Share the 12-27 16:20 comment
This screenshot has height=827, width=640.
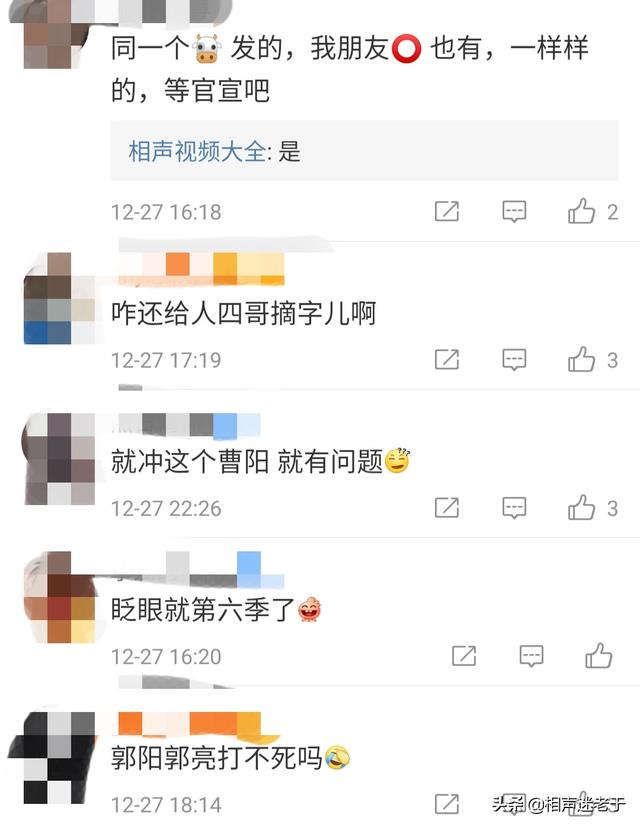(464, 656)
